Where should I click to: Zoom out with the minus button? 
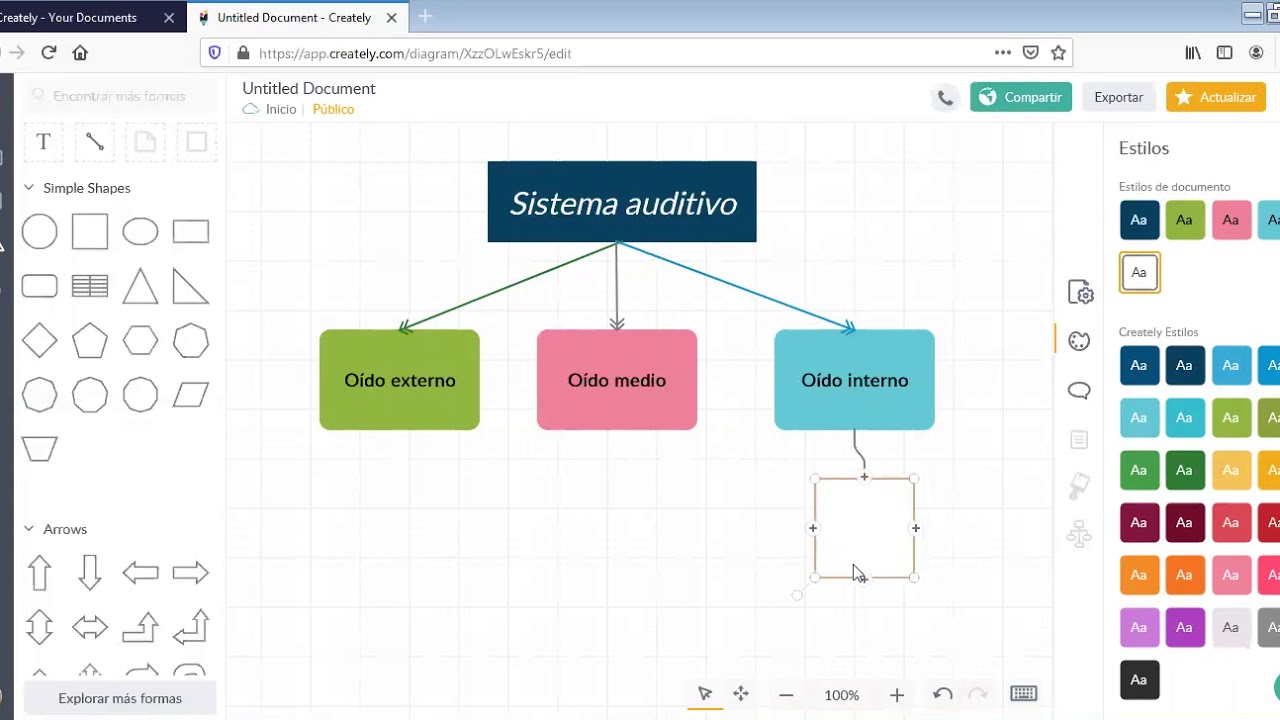(x=786, y=695)
